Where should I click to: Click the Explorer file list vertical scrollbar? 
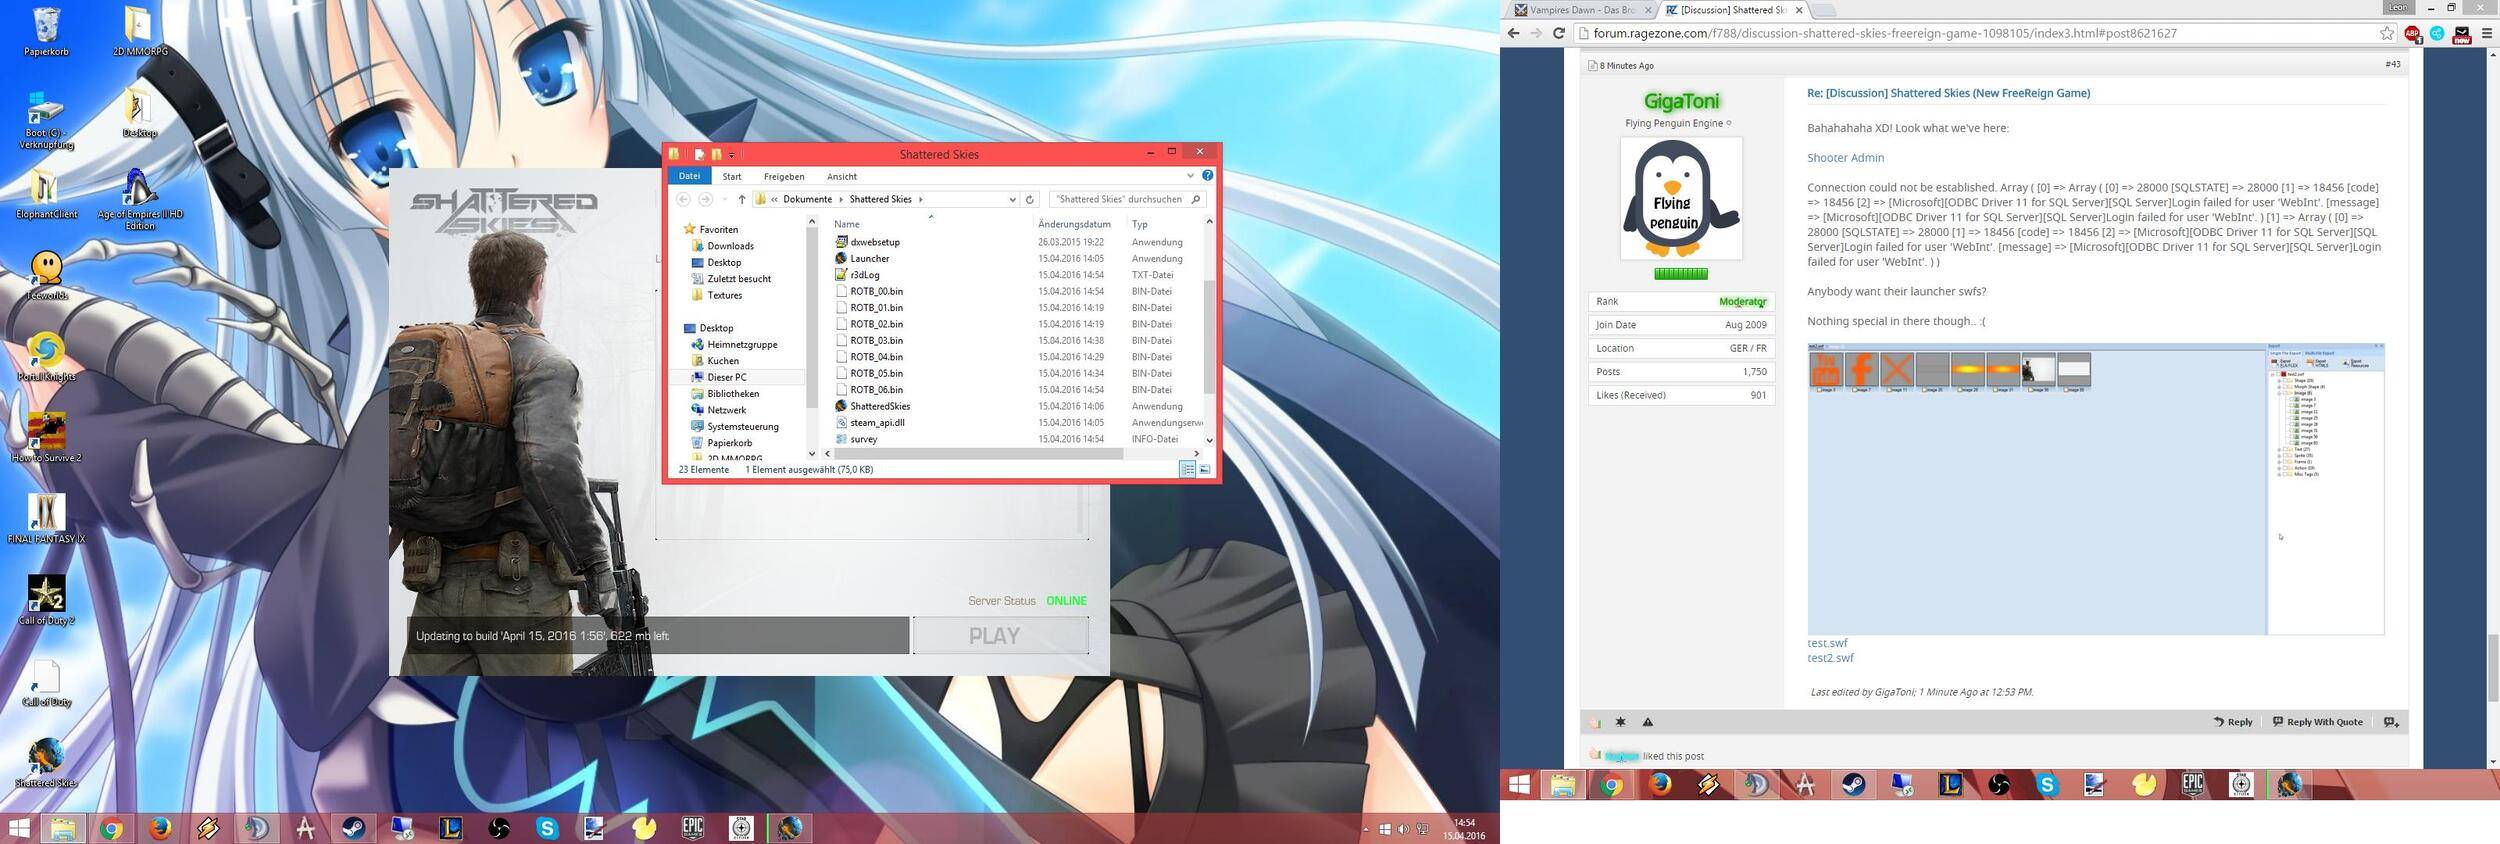pyautogui.click(x=1209, y=336)
